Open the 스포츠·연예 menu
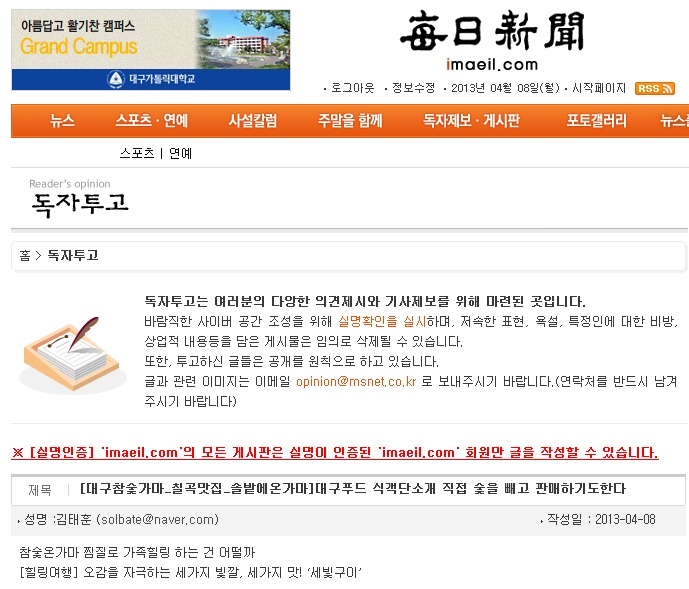689x589 pixels. tap(151, 121)
